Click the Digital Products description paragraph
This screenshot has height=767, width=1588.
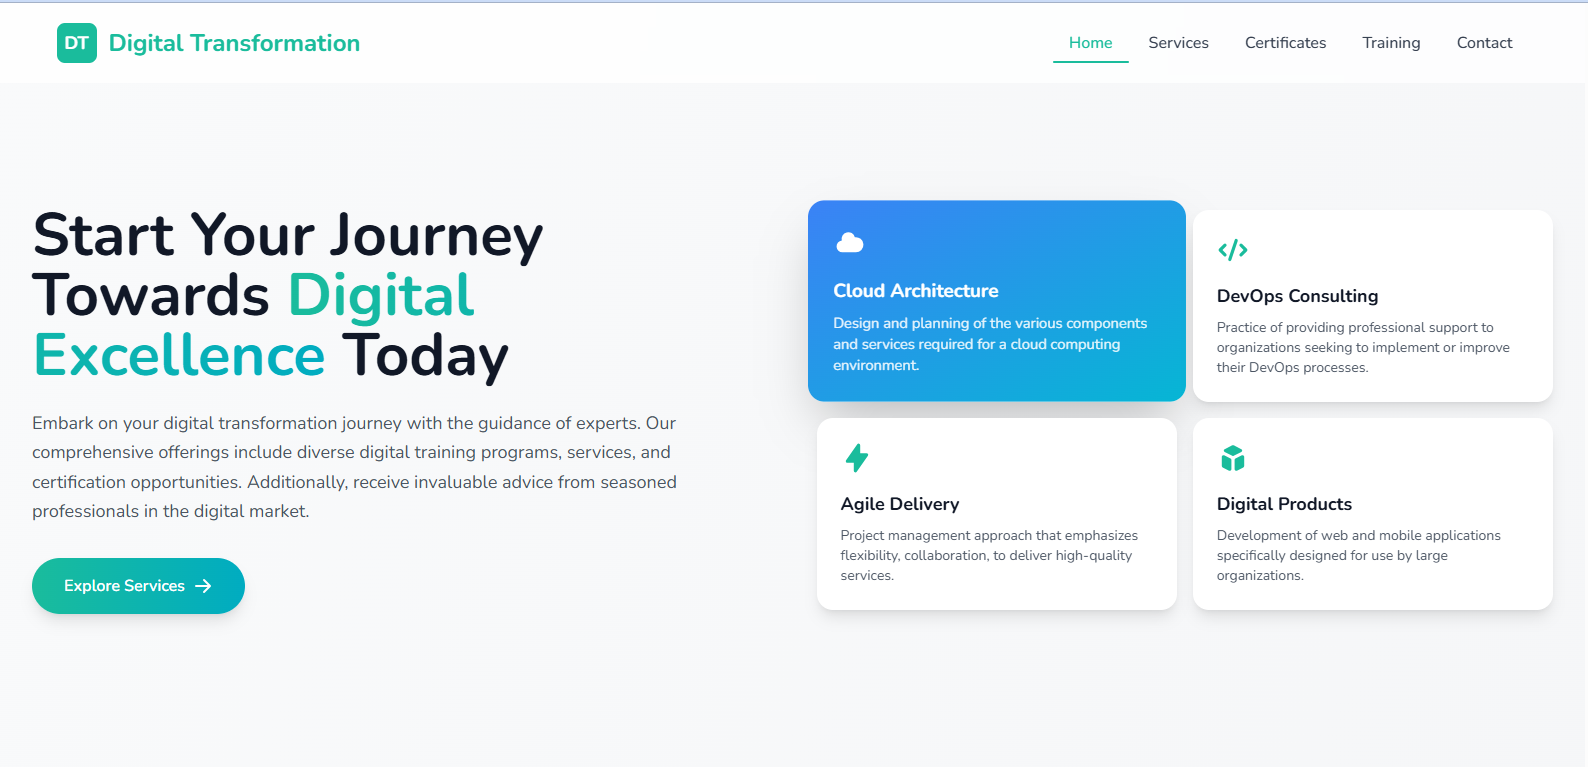point(1358,555)
